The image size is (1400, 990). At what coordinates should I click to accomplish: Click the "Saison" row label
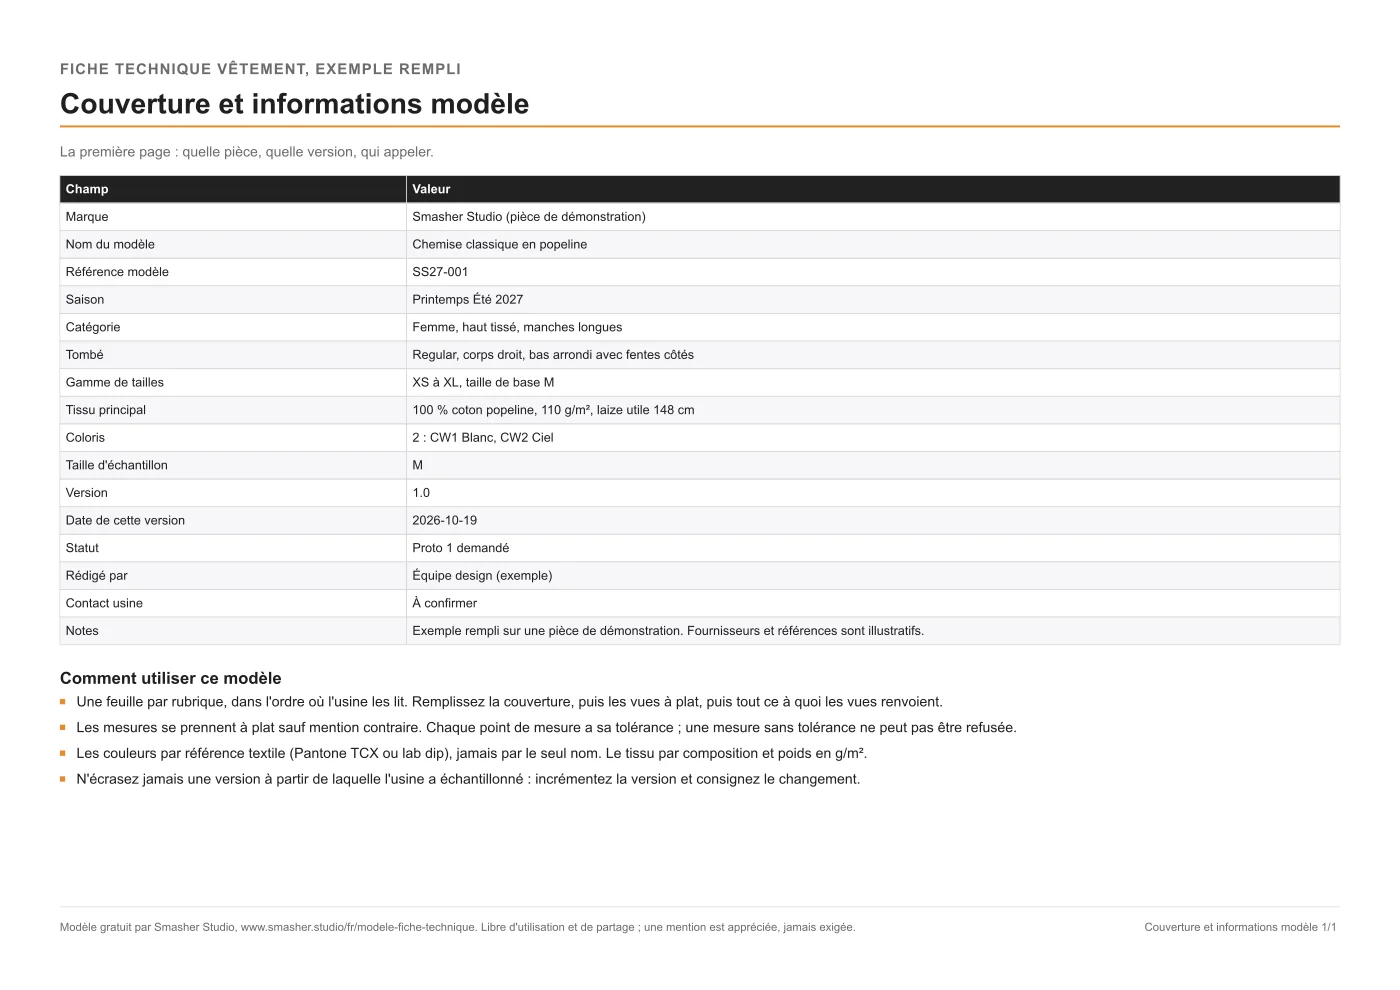(85, 300)
